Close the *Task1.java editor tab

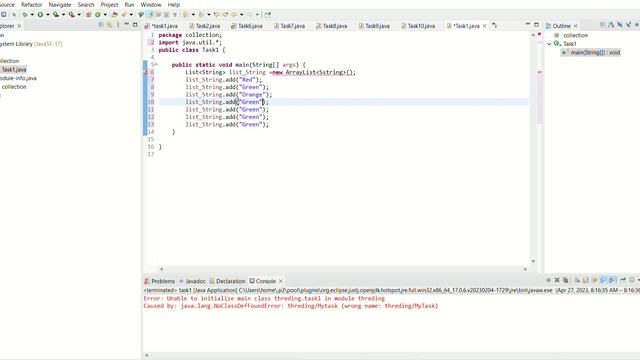(484, 26)
